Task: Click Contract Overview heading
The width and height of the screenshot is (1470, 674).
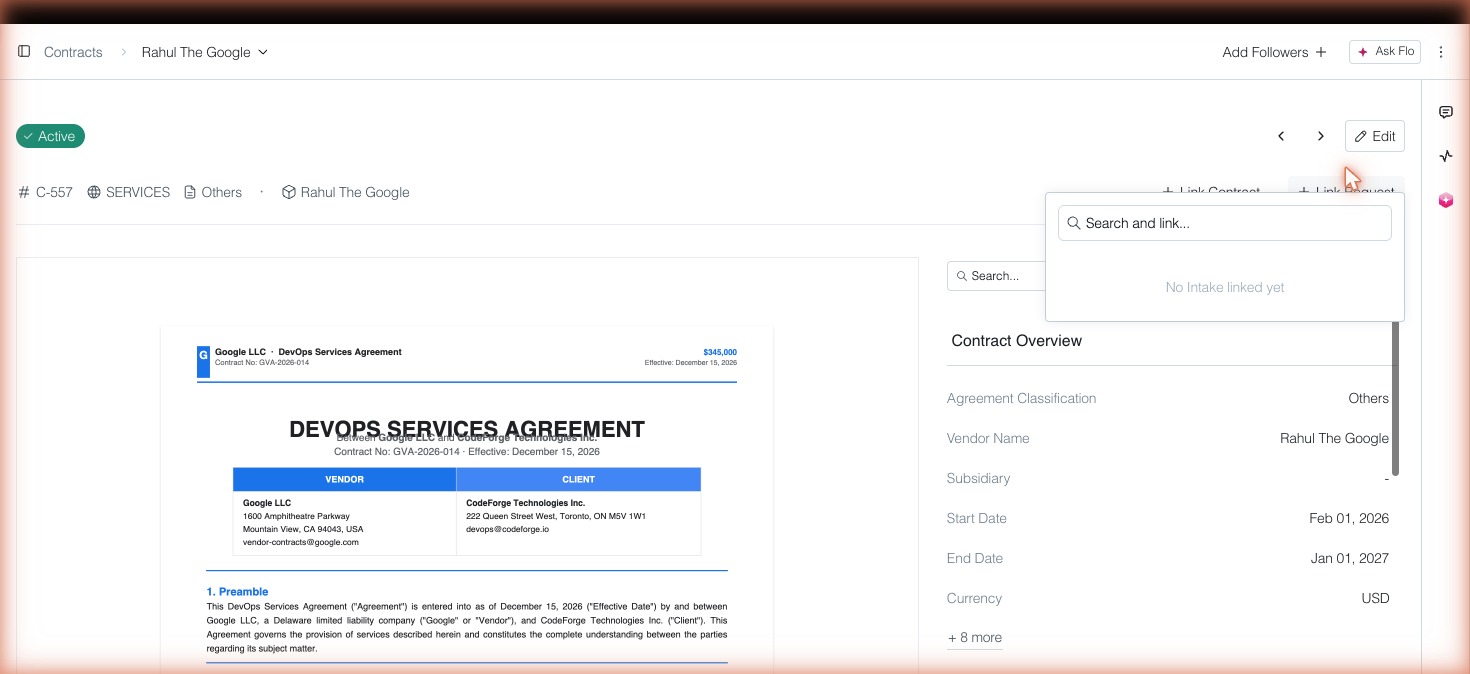Action: (1017, 341)
